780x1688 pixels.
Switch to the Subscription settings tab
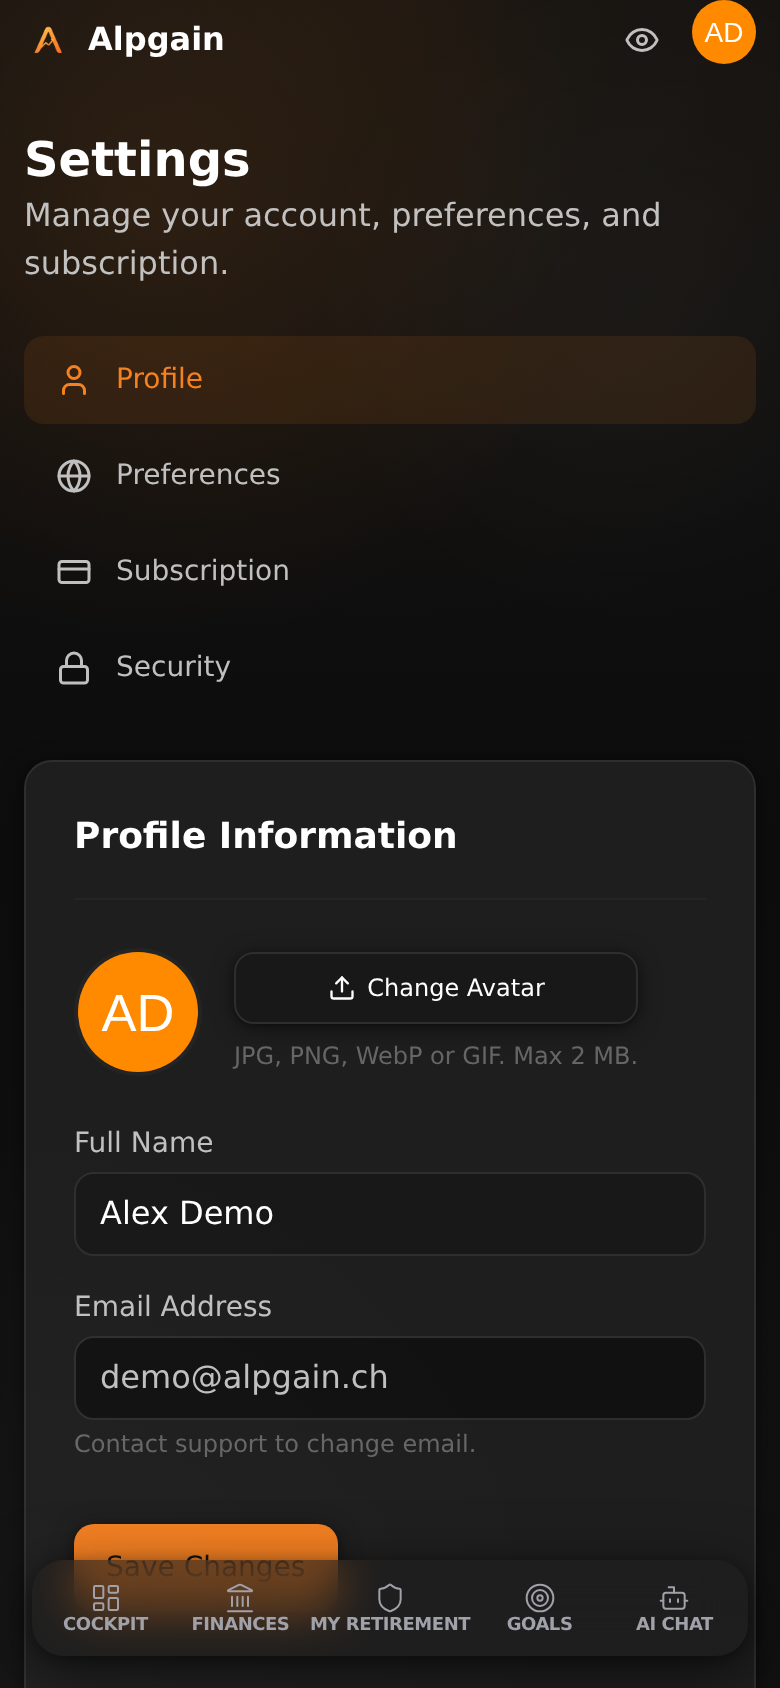click(x=390, y=572)
